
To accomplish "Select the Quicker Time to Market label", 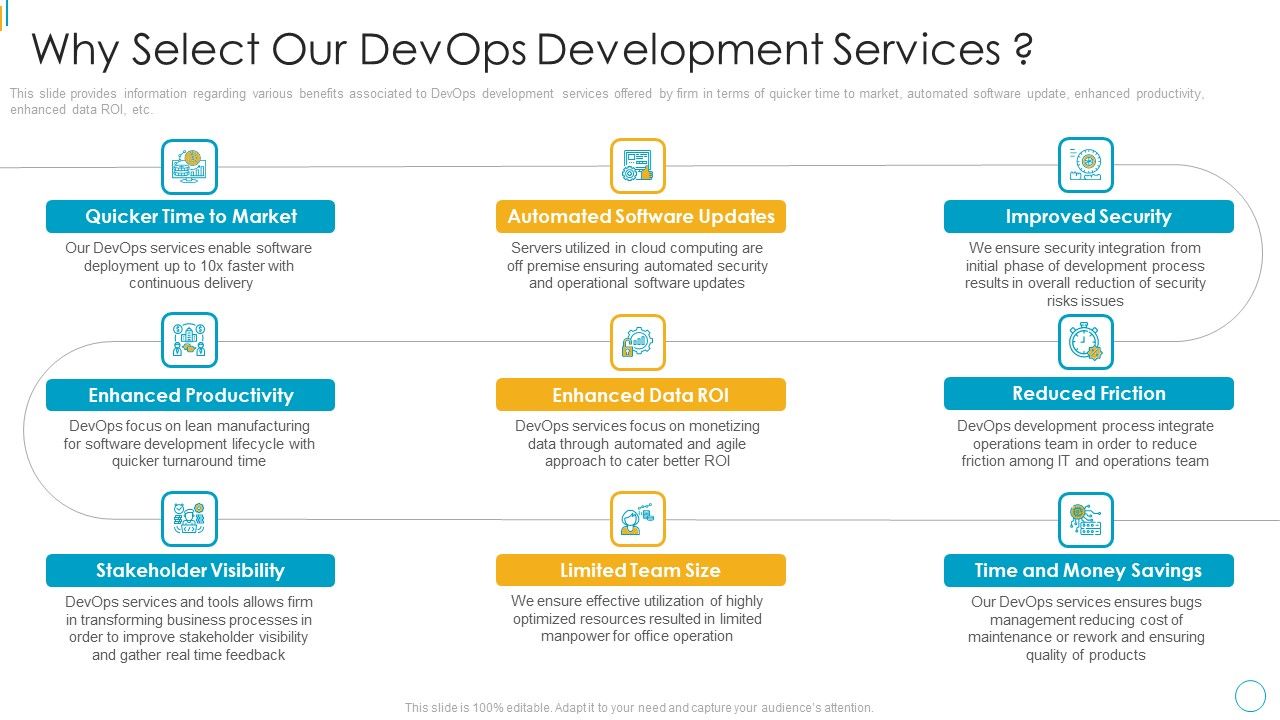I will click(x=190, y=216).
